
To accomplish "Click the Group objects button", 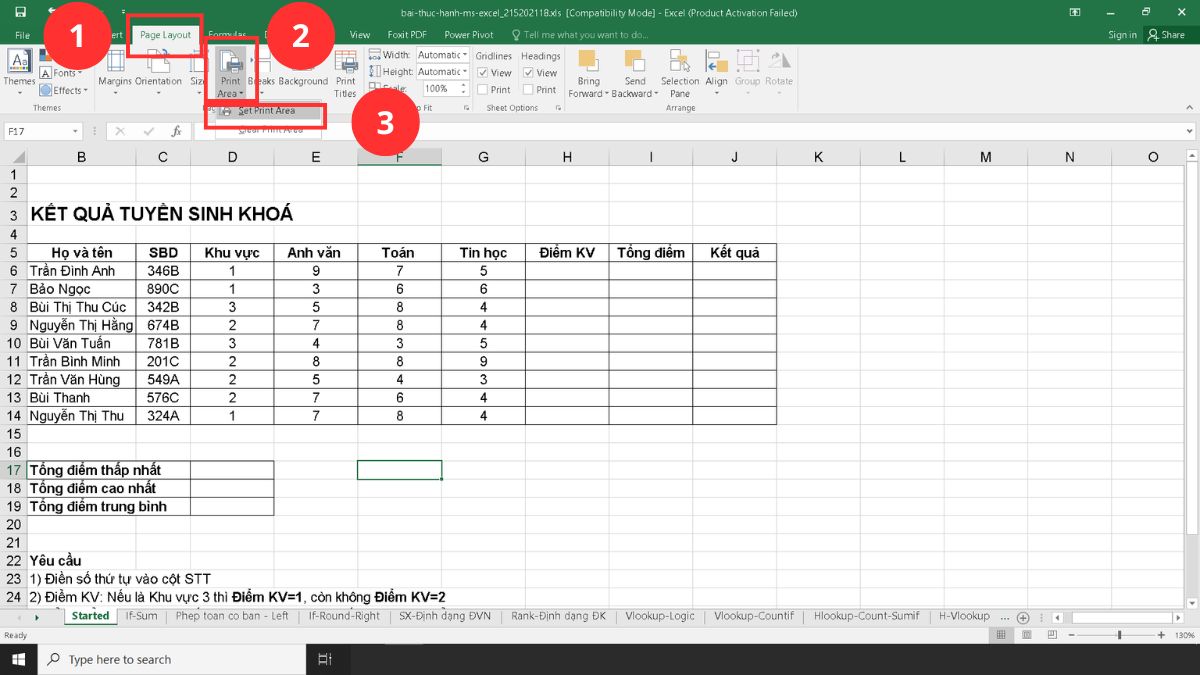I will click(747, 72).
